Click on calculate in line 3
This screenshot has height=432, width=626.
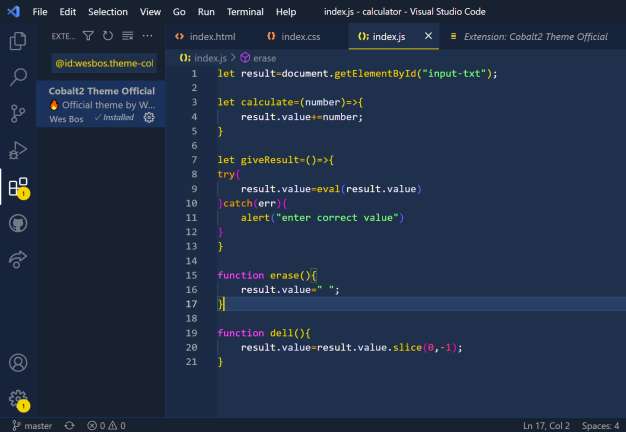coord(267,102)
